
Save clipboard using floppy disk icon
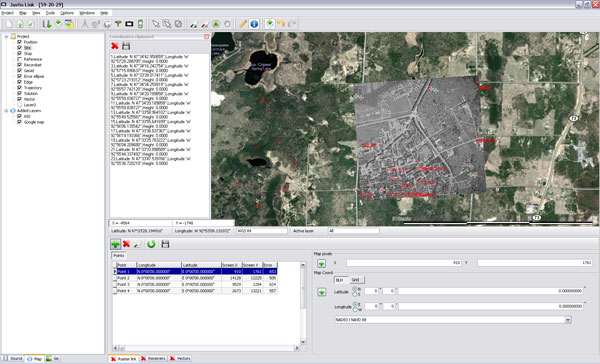[x=126, y=46]
